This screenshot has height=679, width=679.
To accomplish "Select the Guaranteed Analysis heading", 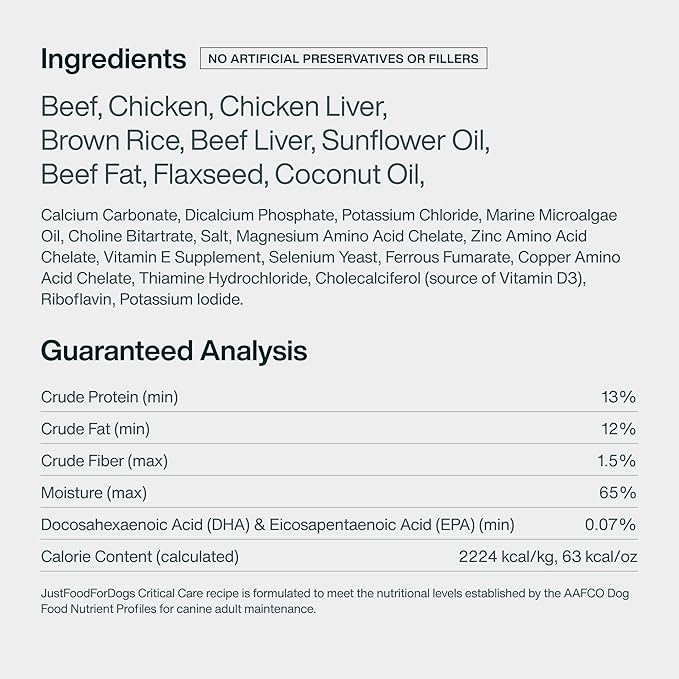I will (x=174, y=351).
